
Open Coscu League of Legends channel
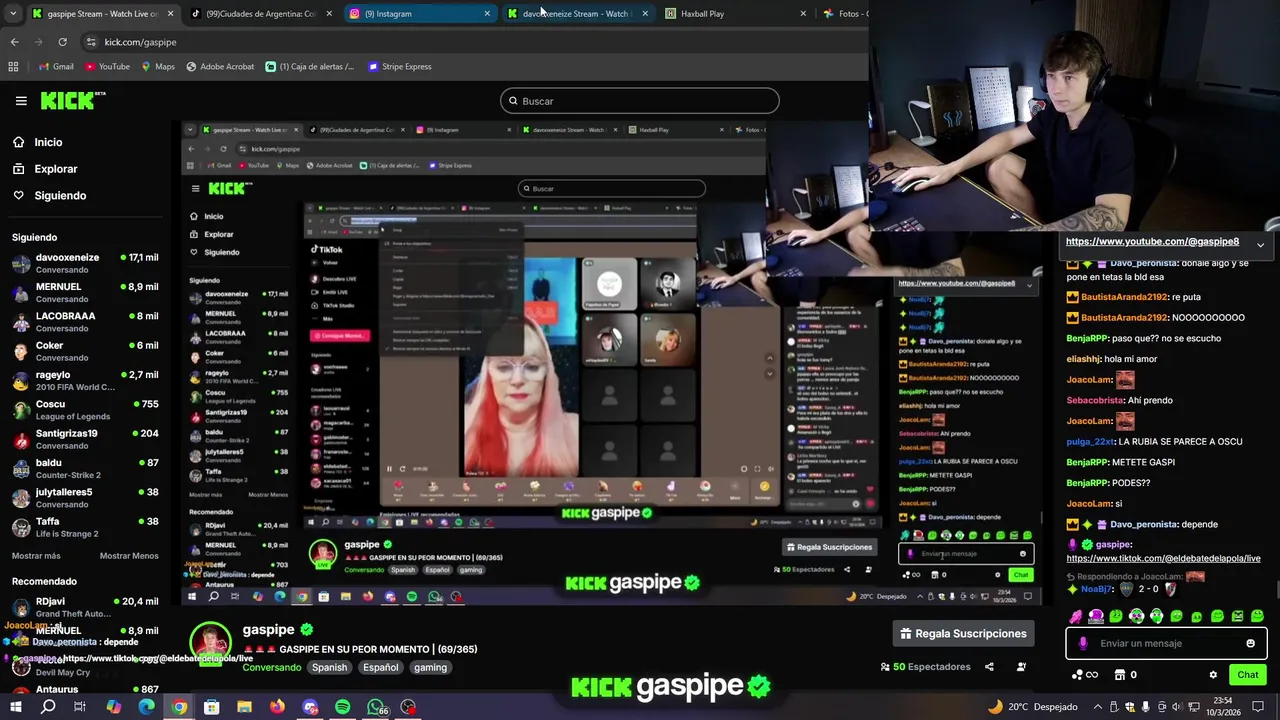pos(84,410)
